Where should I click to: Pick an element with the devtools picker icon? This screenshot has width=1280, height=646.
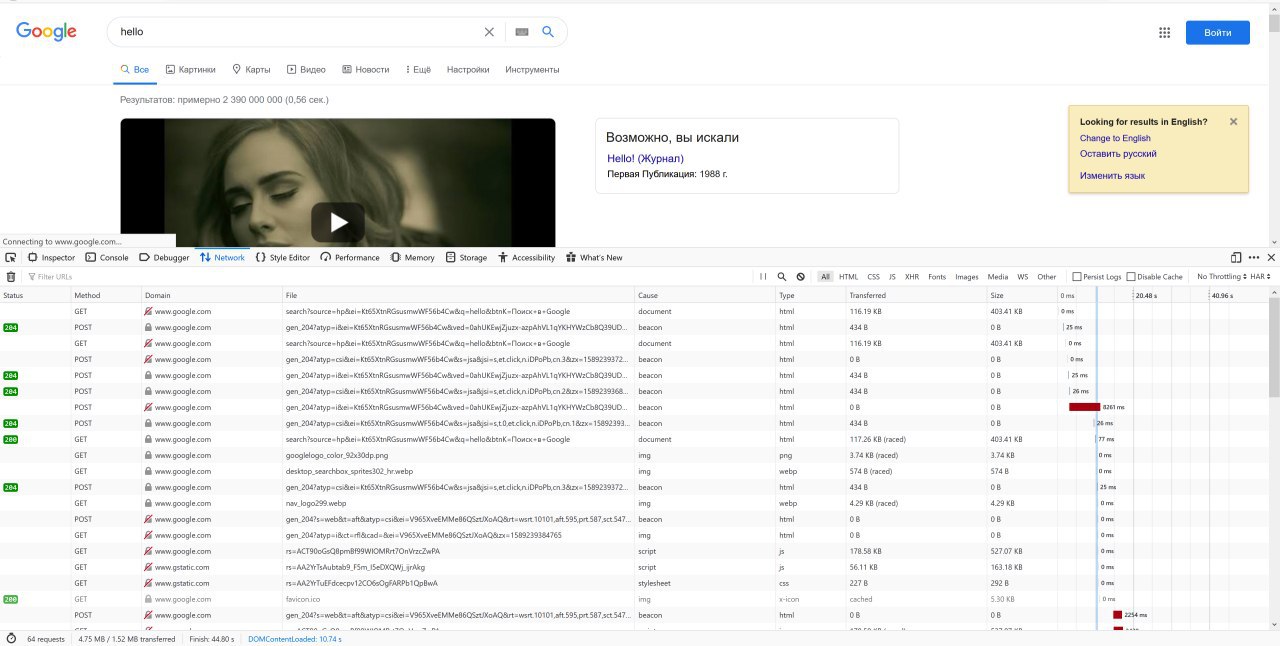10,257
